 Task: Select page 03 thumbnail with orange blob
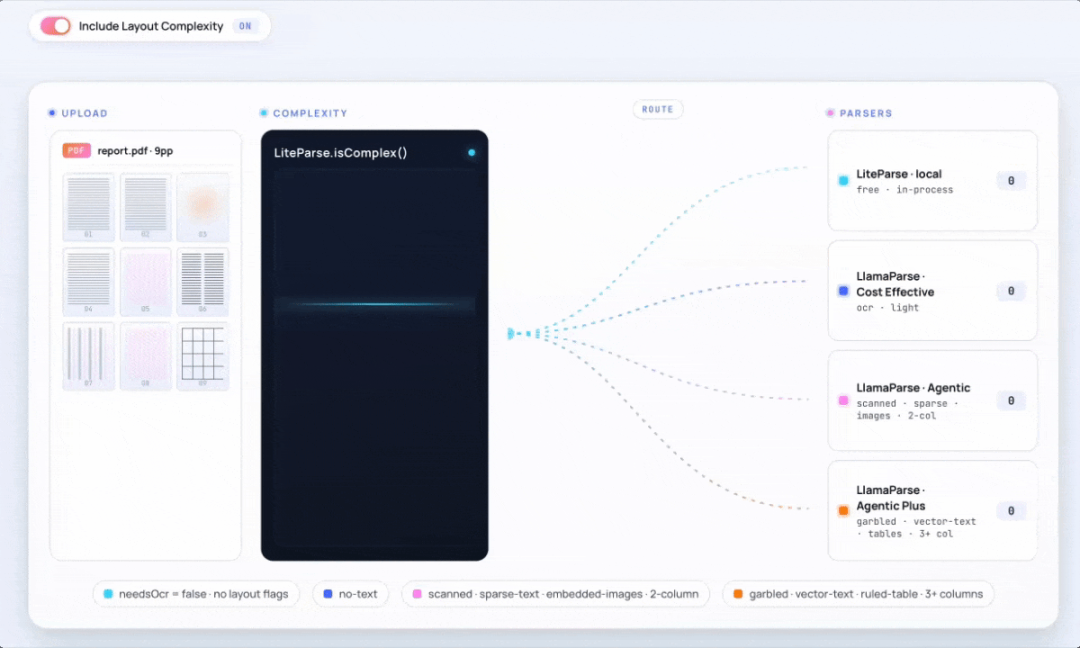[x=202, y=207]
